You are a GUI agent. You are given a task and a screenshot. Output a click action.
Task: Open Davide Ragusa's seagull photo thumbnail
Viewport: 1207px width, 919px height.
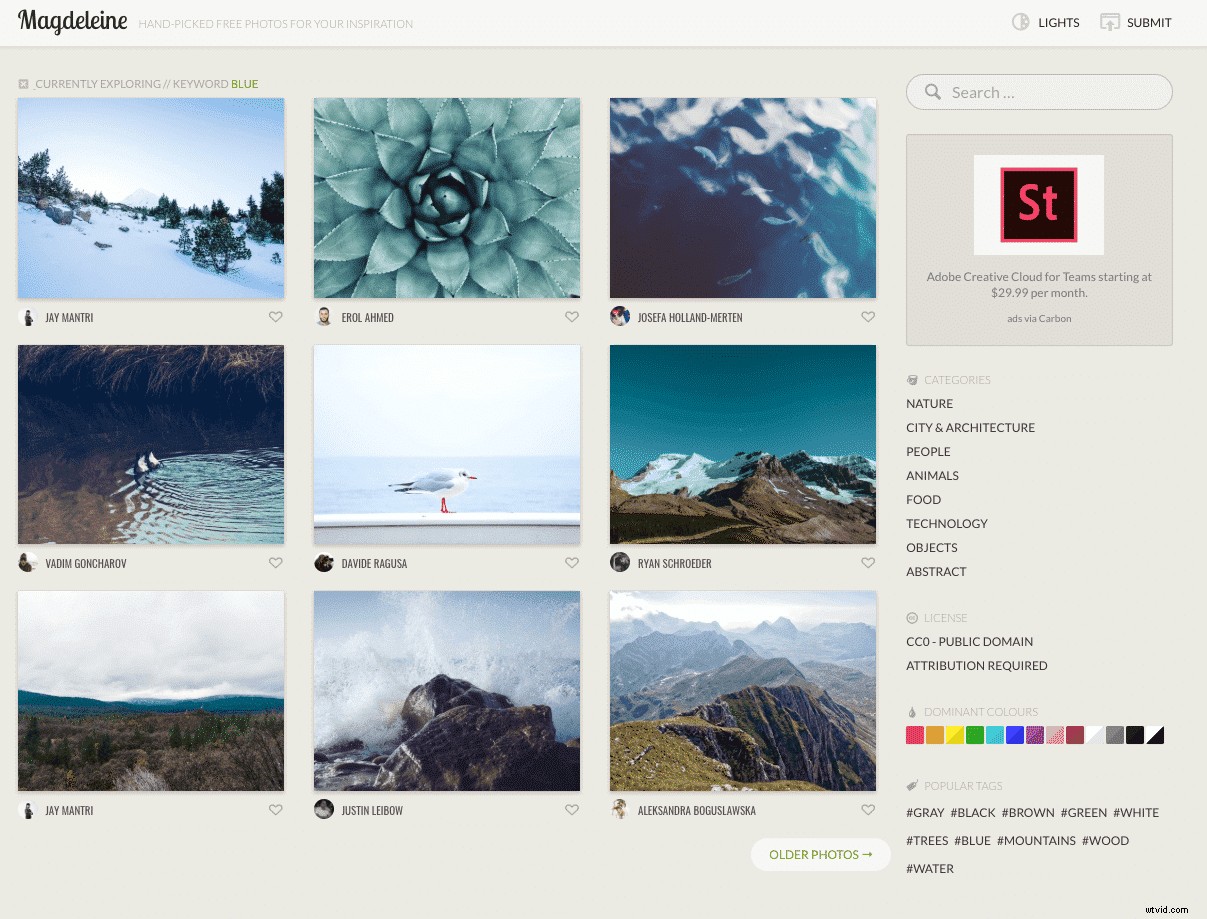[x=446, y=444]
